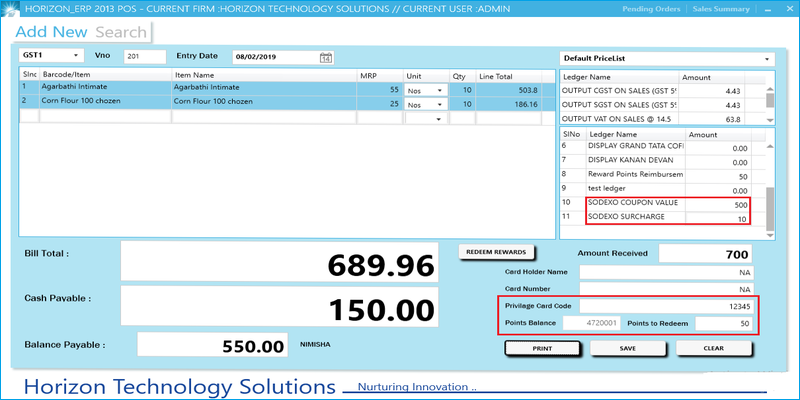Open Pending Orders from the title bar
The image size is (800, 400).
(651, 9)
